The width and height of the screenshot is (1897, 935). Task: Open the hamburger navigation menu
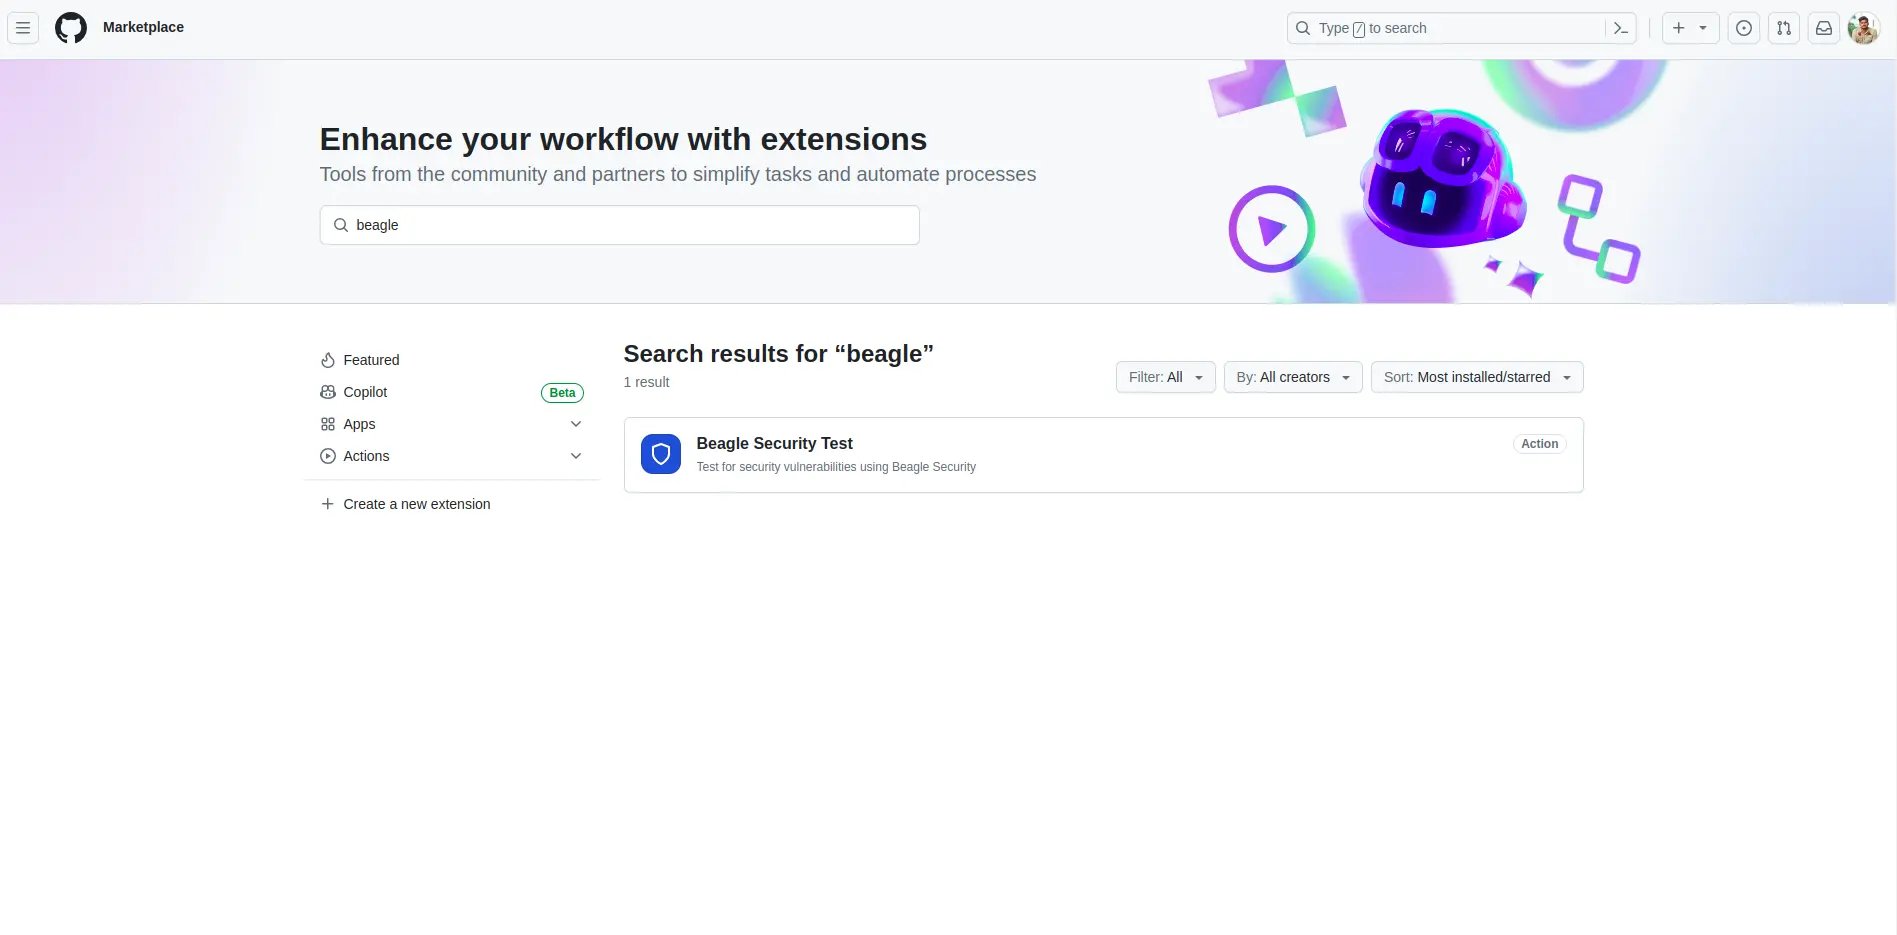(23, 28)
